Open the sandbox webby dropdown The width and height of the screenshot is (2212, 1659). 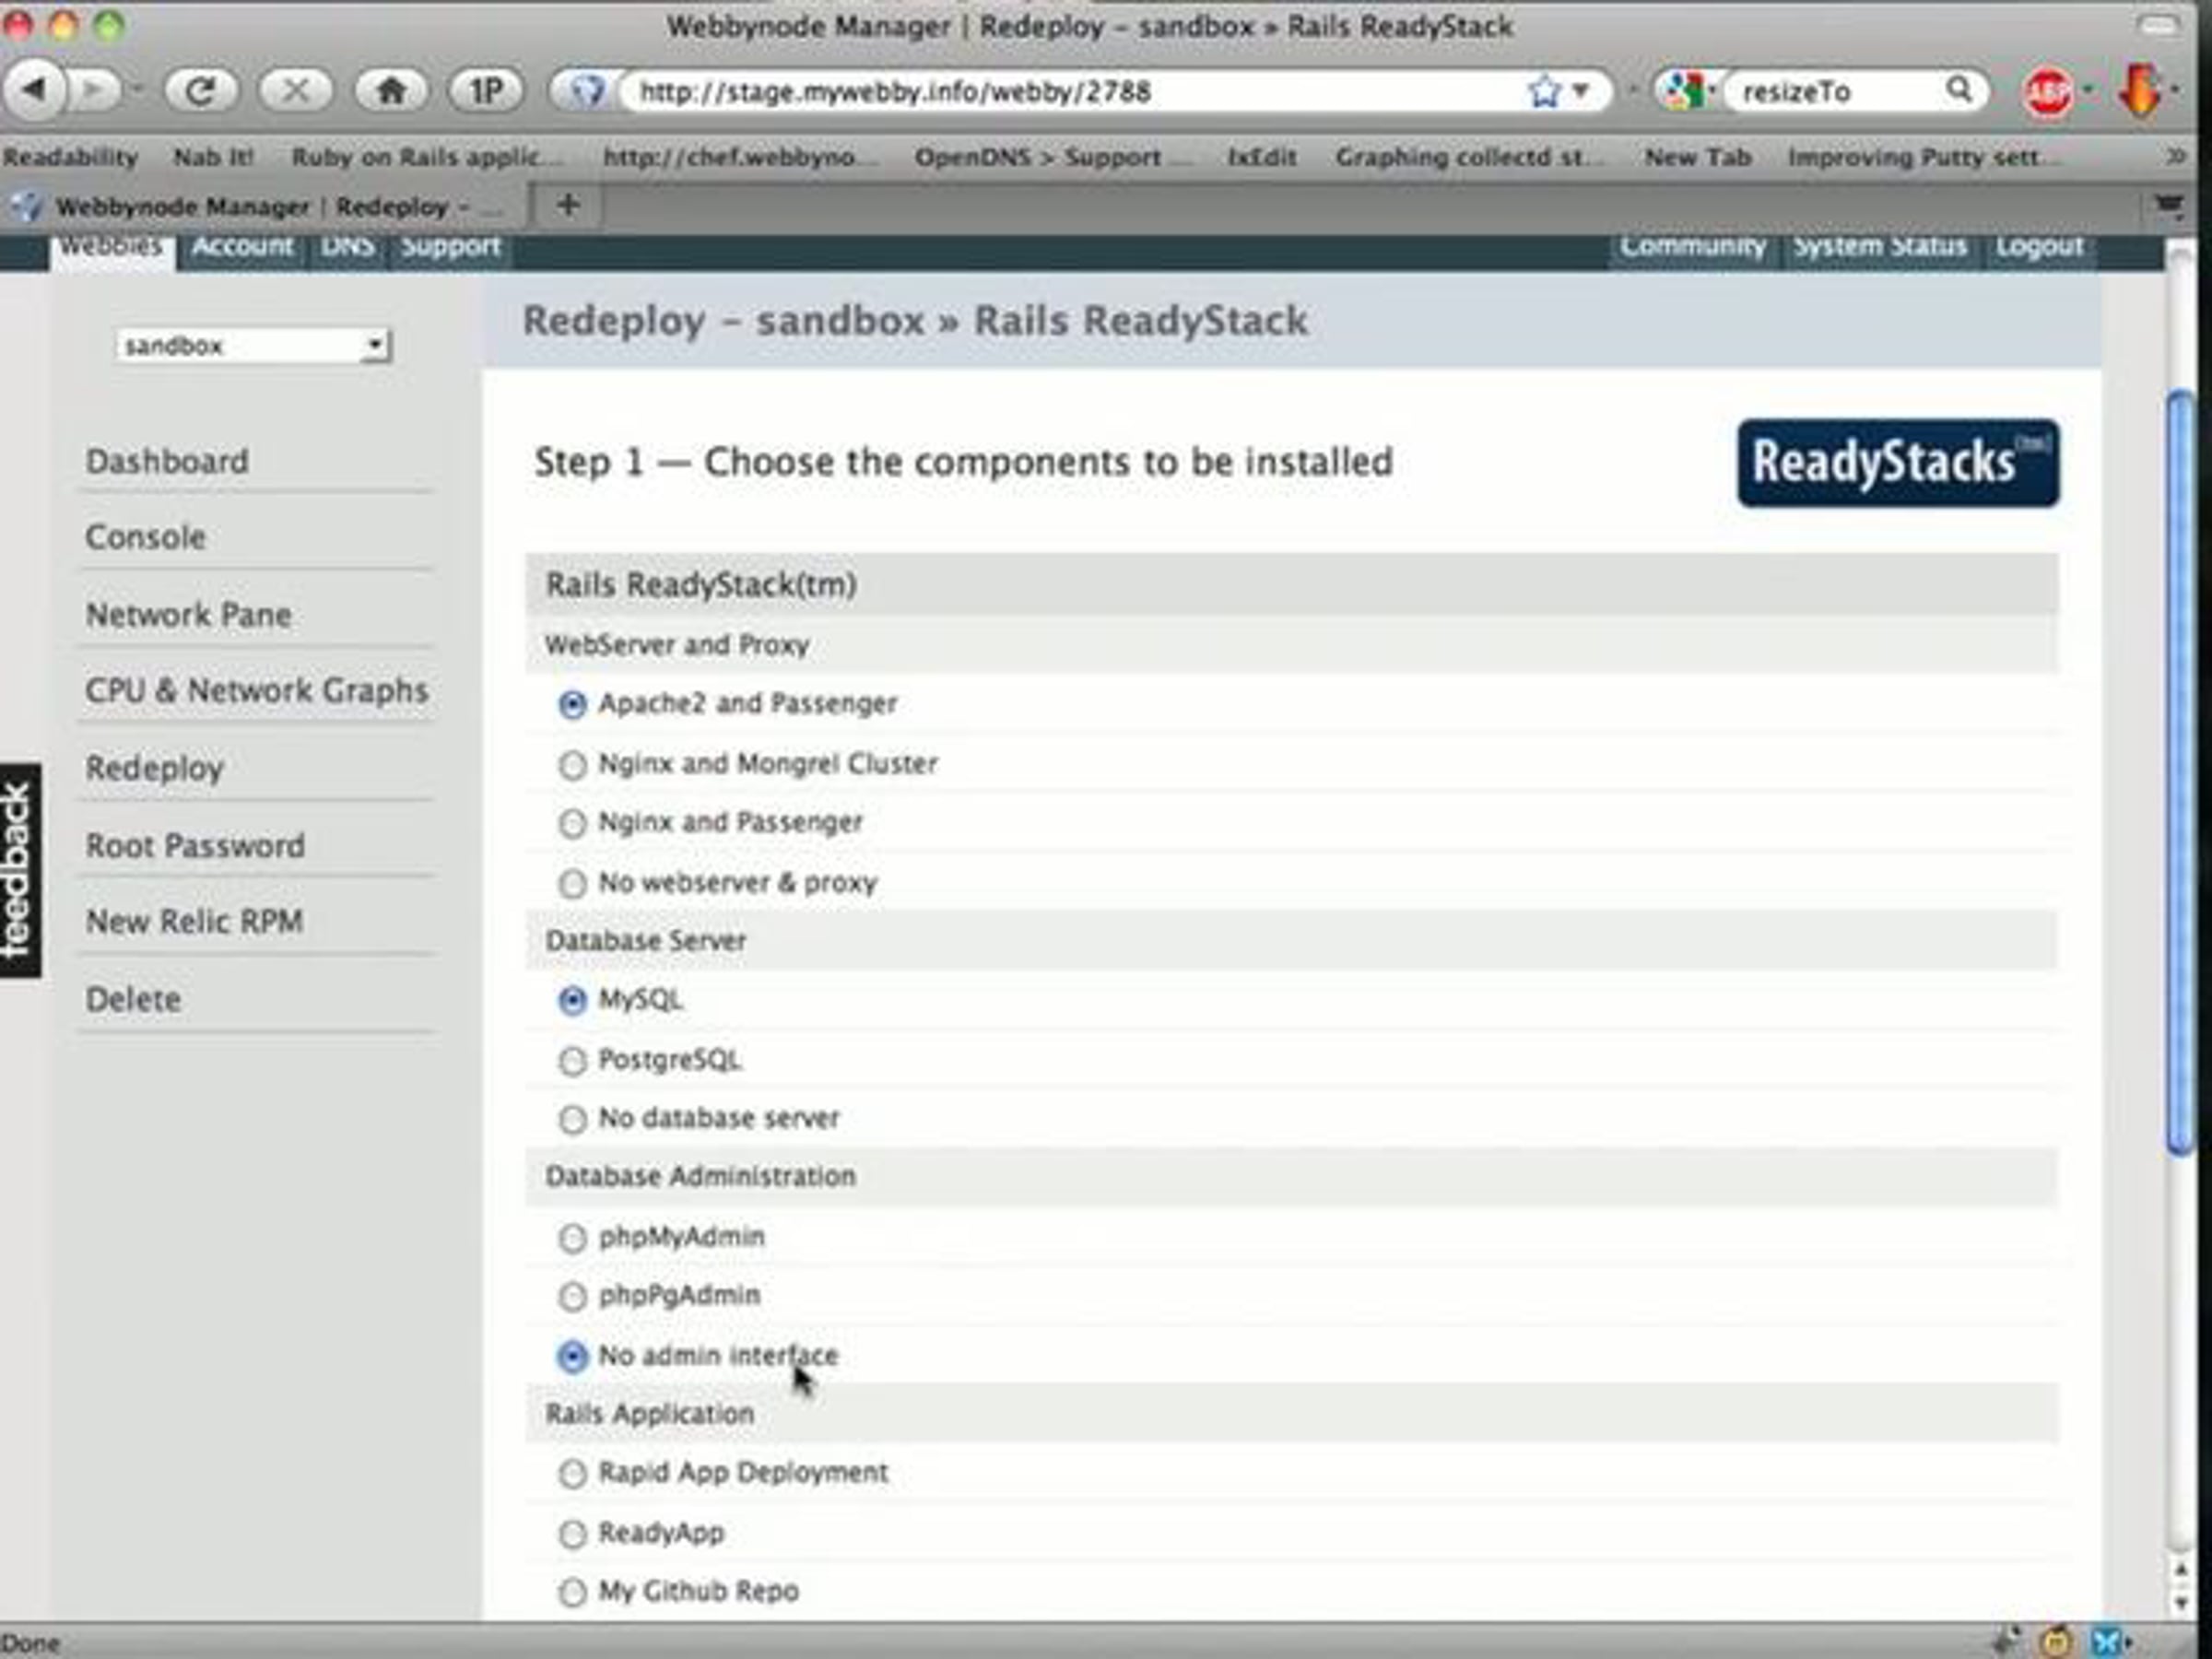pos(253,346)
